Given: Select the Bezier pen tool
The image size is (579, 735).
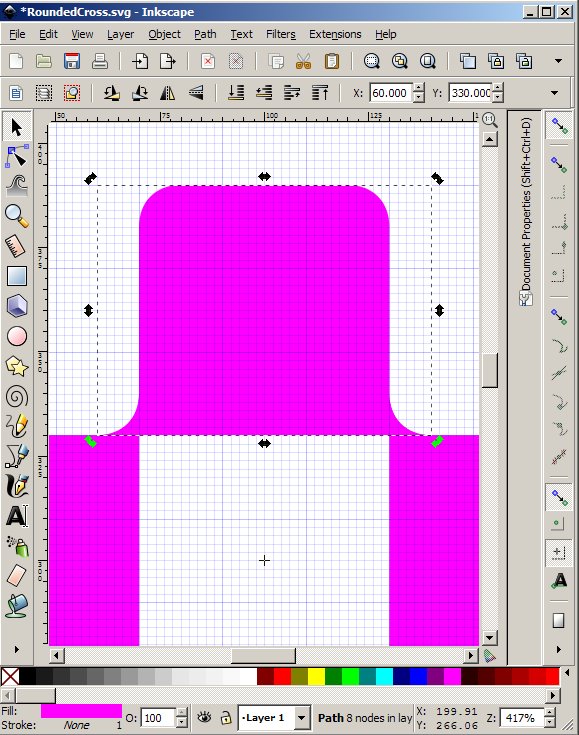Looking at the screenshot, I should pos(17,456).
